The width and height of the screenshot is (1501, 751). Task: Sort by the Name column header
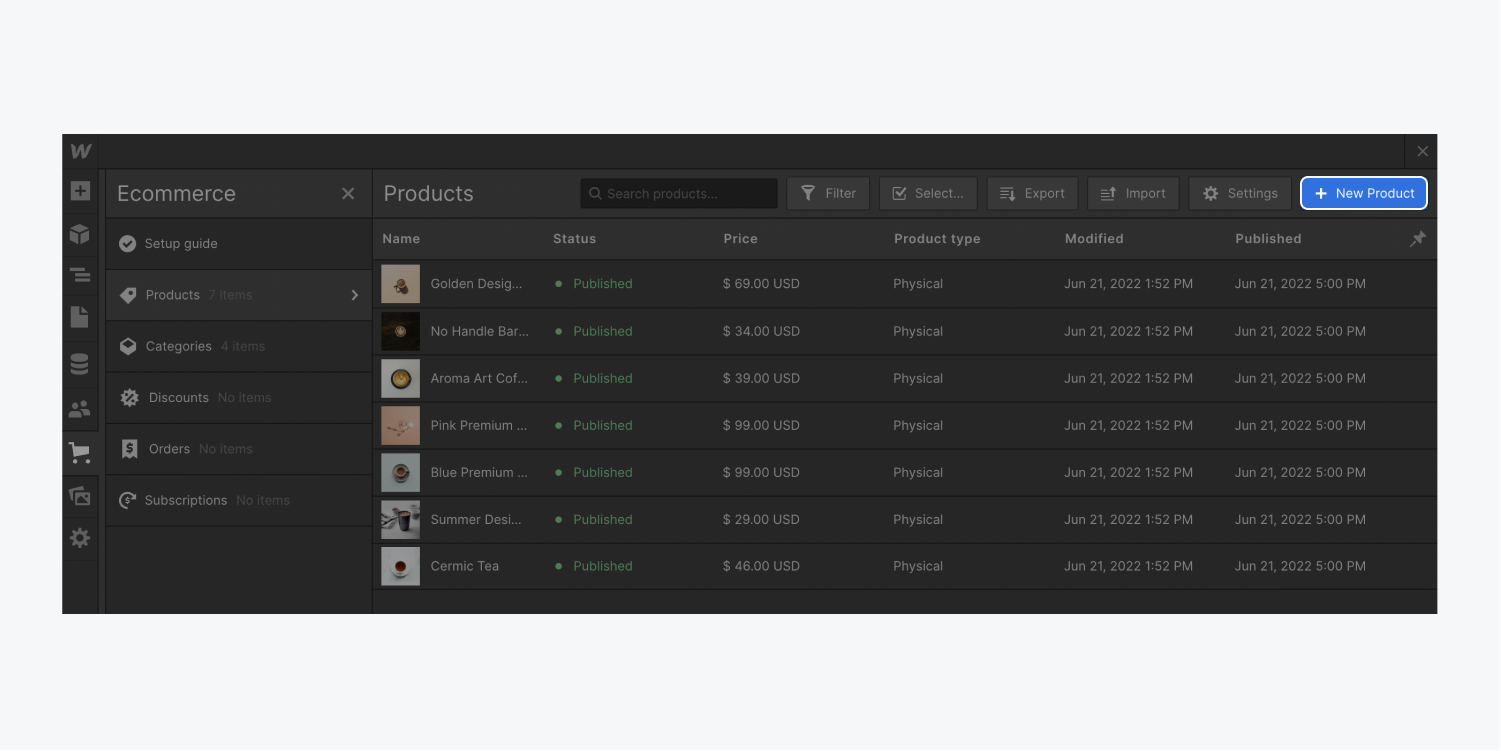pyautogui.click(x=401, y=239)
